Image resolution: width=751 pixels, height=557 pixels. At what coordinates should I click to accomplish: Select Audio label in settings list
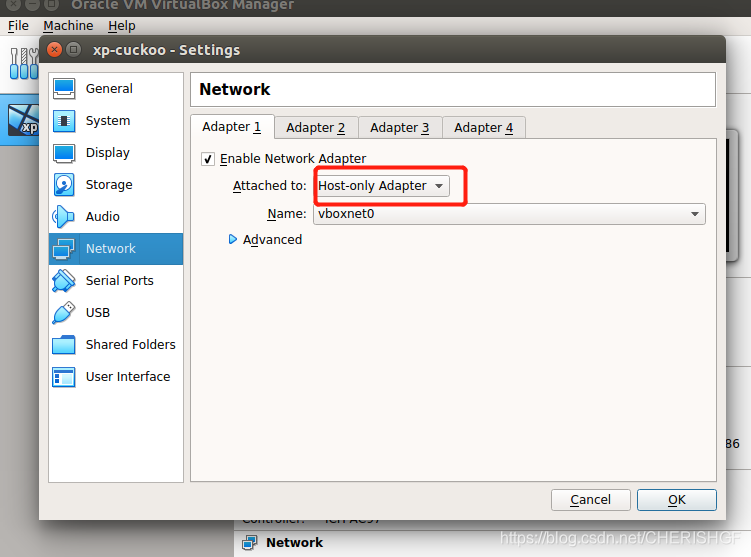point(102,216)
